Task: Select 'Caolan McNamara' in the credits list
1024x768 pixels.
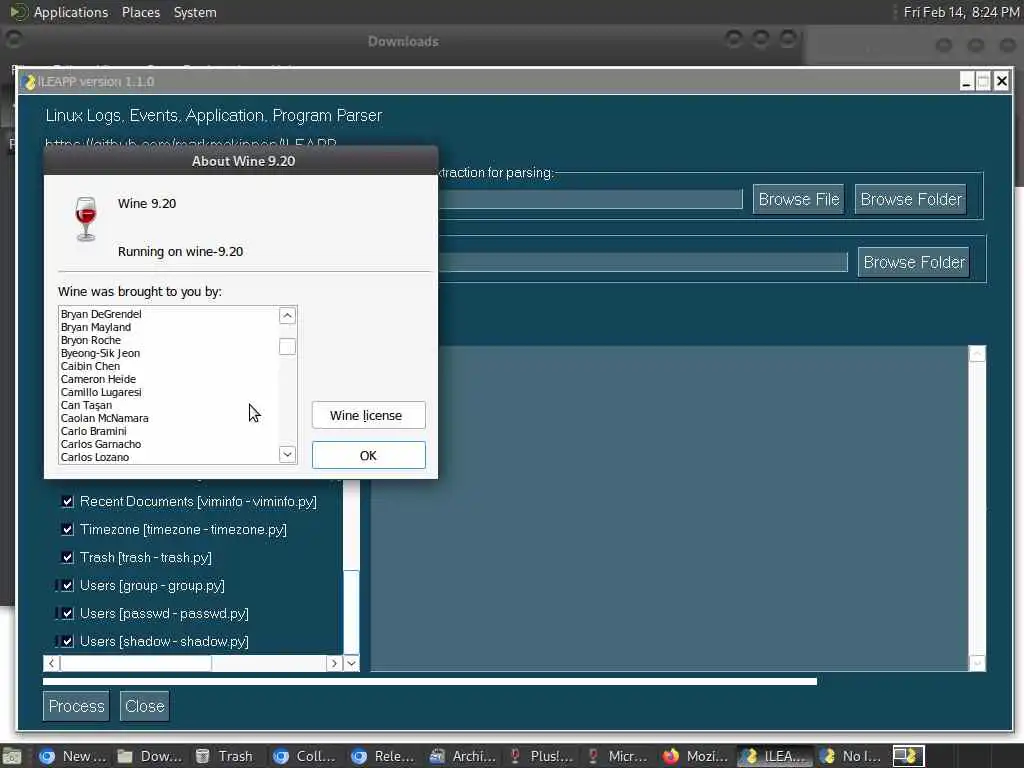Action: tap(104, 419)
